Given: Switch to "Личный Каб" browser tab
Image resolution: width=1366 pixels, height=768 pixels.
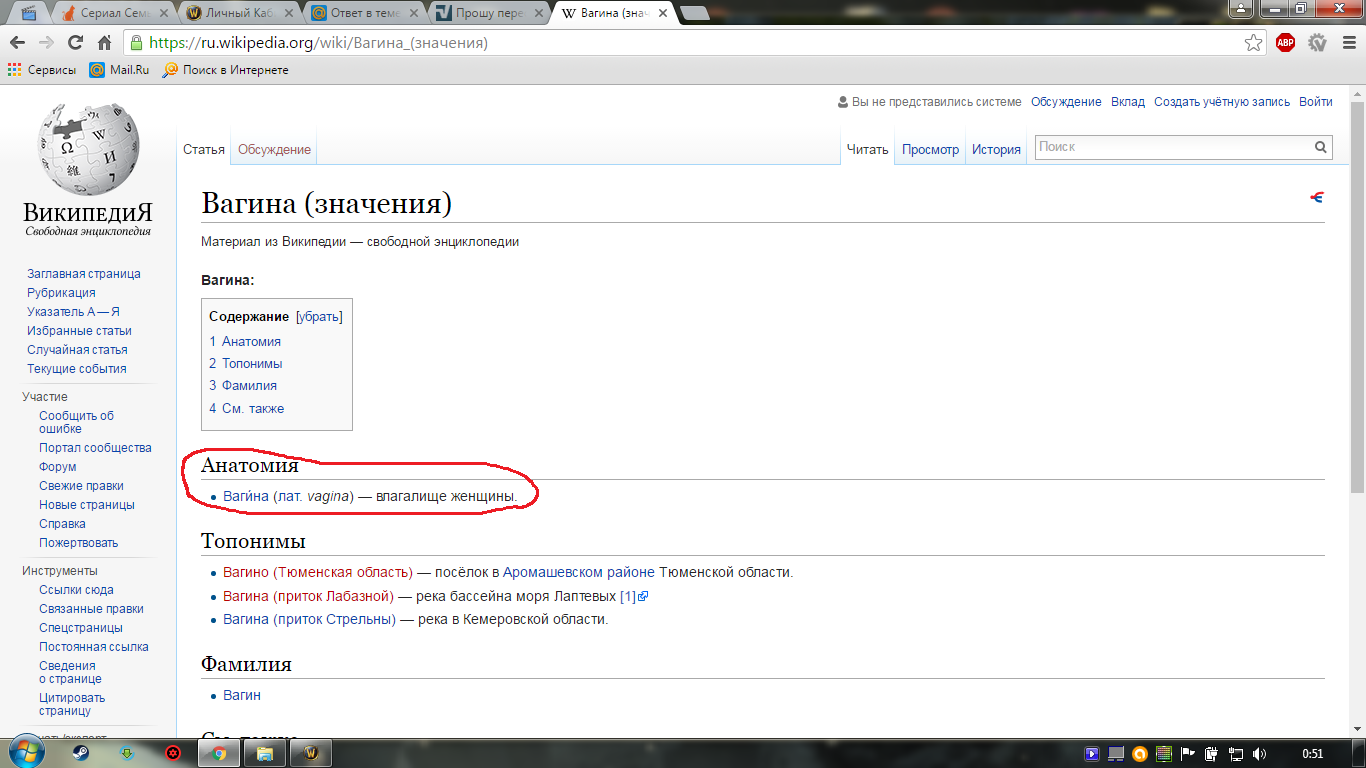Looking at the screenshot, I should (238, 13).
